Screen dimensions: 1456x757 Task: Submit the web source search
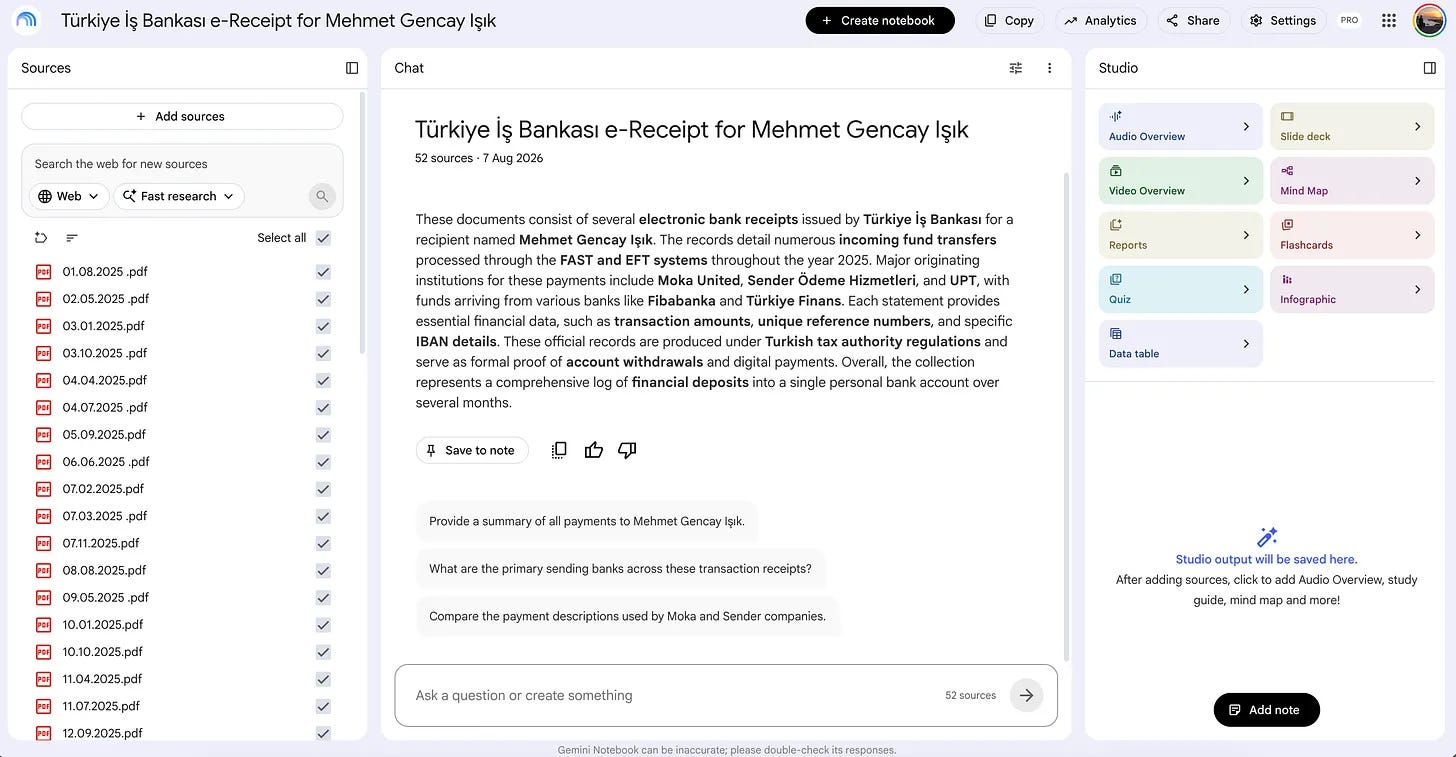(322, 196)
